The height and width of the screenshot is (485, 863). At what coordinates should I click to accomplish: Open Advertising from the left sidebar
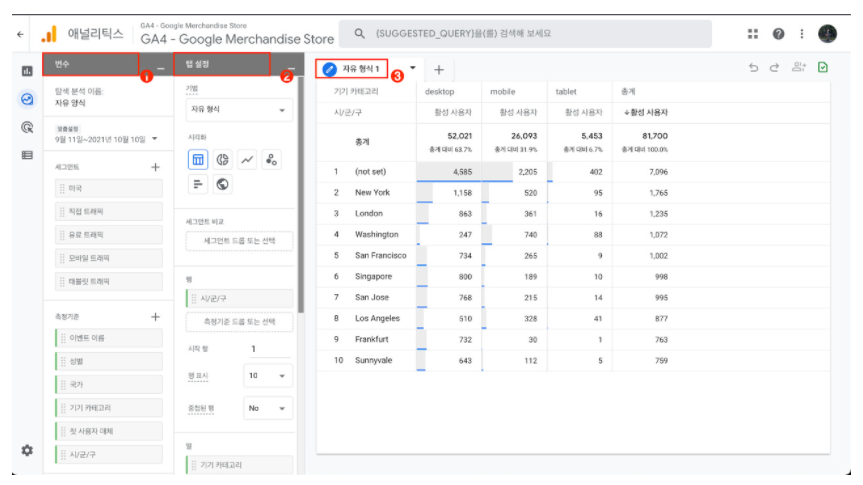tap(27, 127)
